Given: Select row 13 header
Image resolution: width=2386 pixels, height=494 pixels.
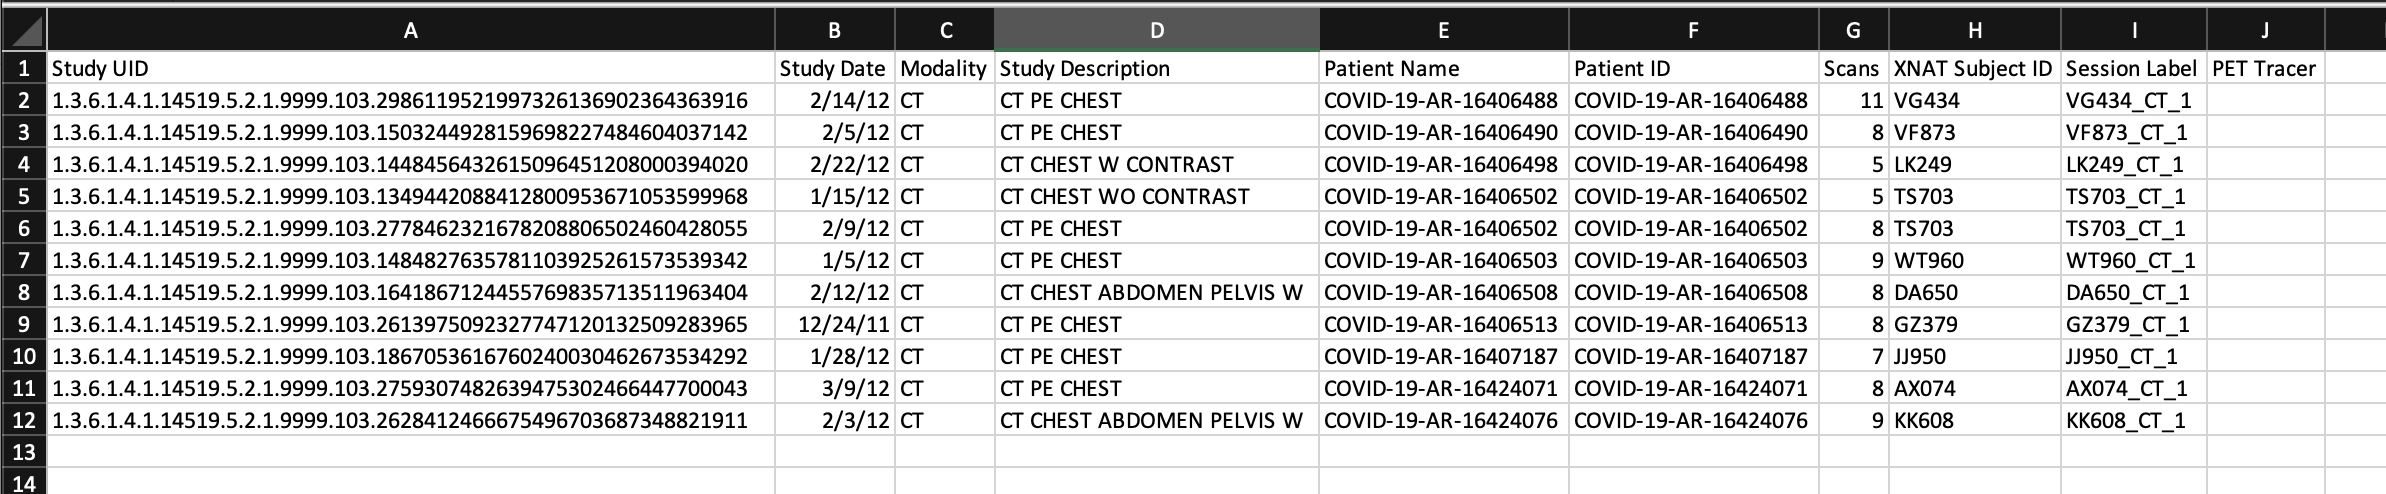Looking at the screenshot, I should click(x=24, y=453).
